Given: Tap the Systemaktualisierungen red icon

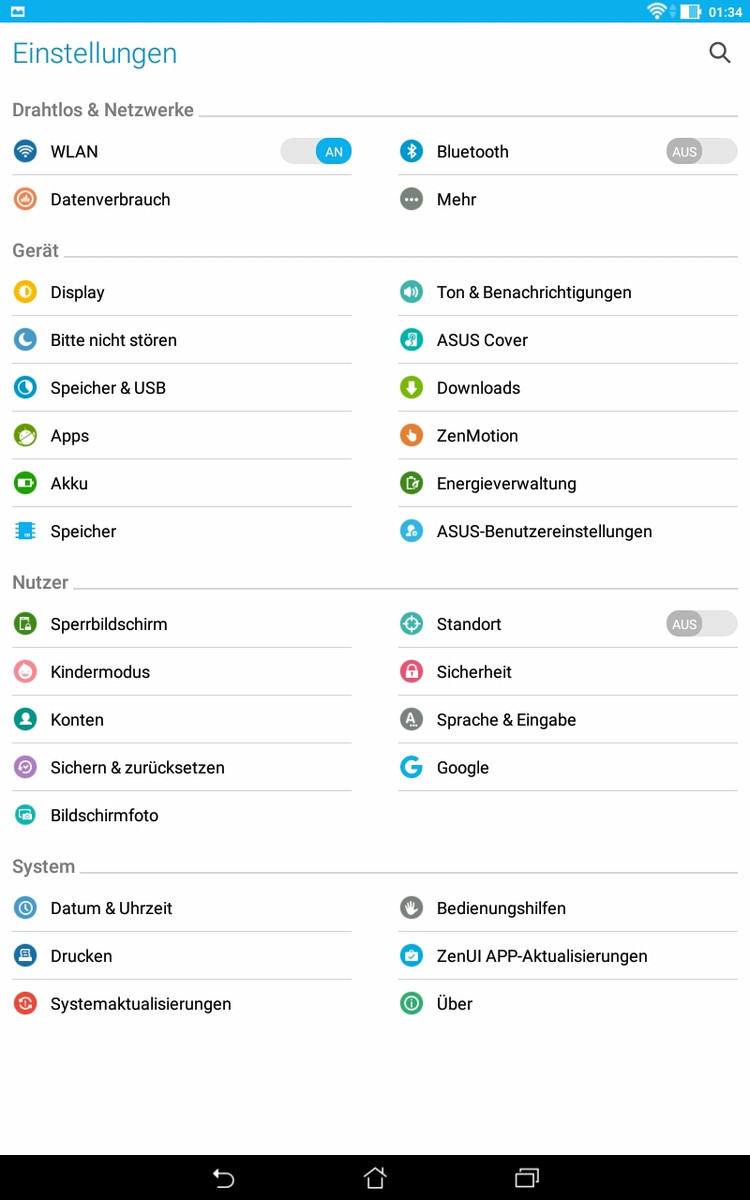Looking at the screenshot, I should click(x=25, y=1004).
